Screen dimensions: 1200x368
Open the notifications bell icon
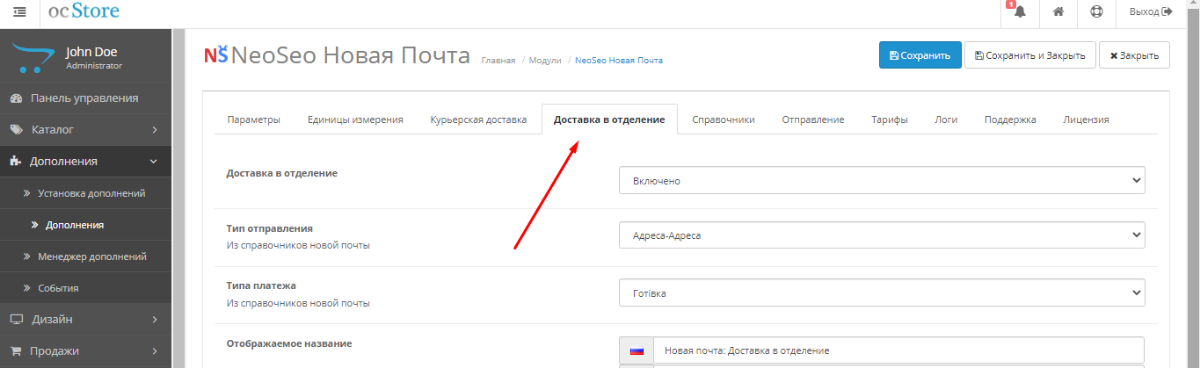tap(1019, 11)
